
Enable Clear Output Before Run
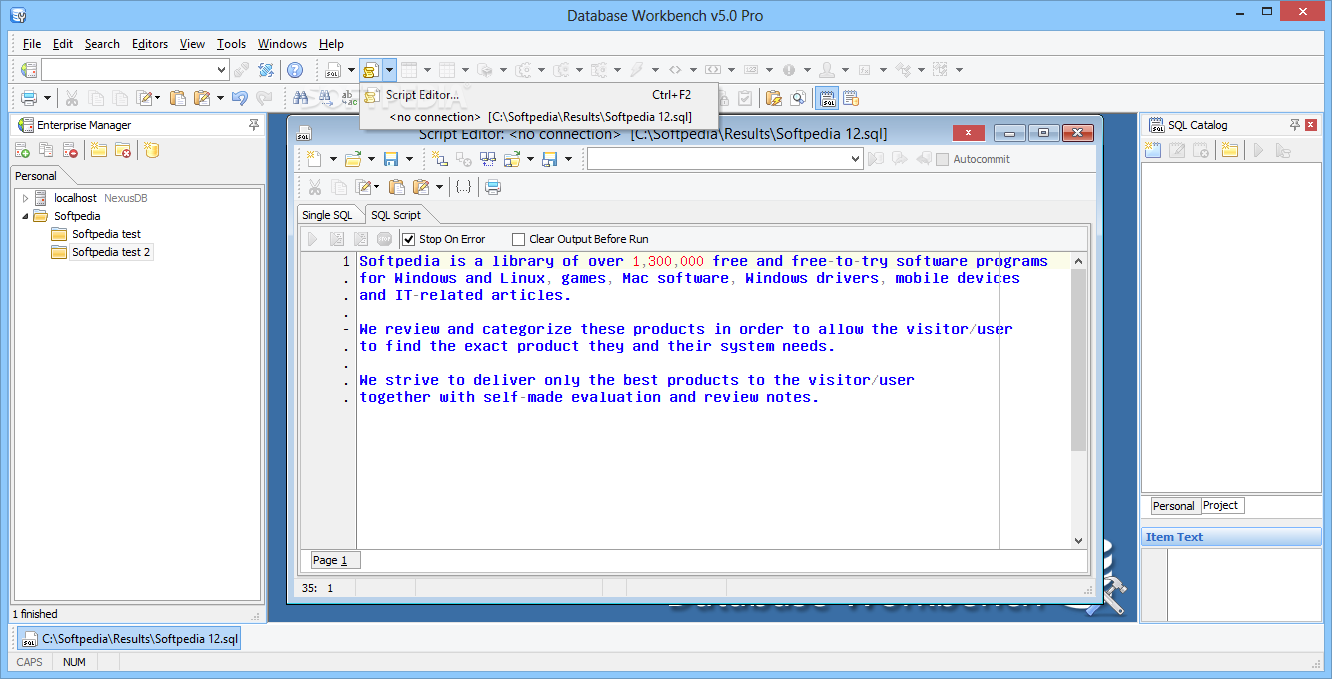[x=518, y=239]
